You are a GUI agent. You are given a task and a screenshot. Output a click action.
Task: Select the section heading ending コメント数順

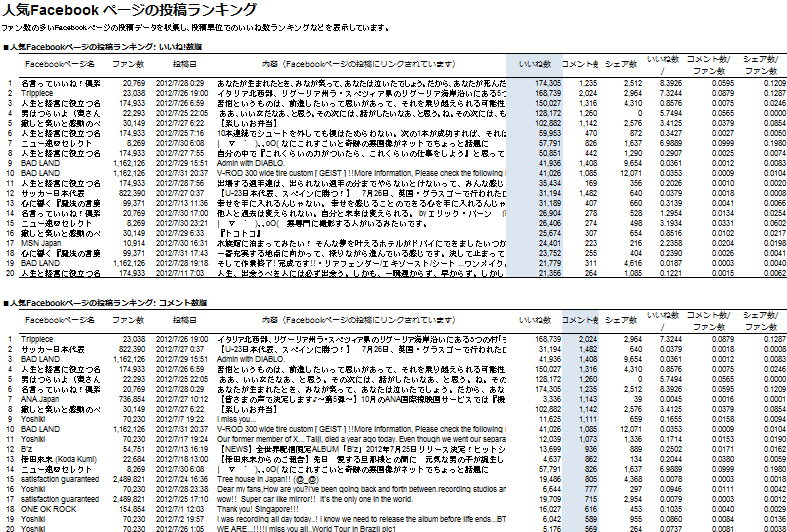click(104, 303)
